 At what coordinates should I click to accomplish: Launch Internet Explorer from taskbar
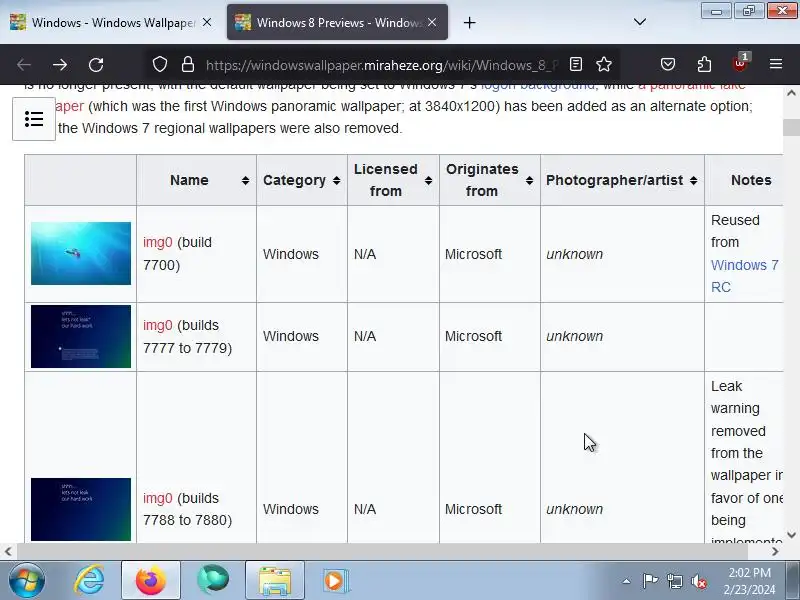click(89, 580)
